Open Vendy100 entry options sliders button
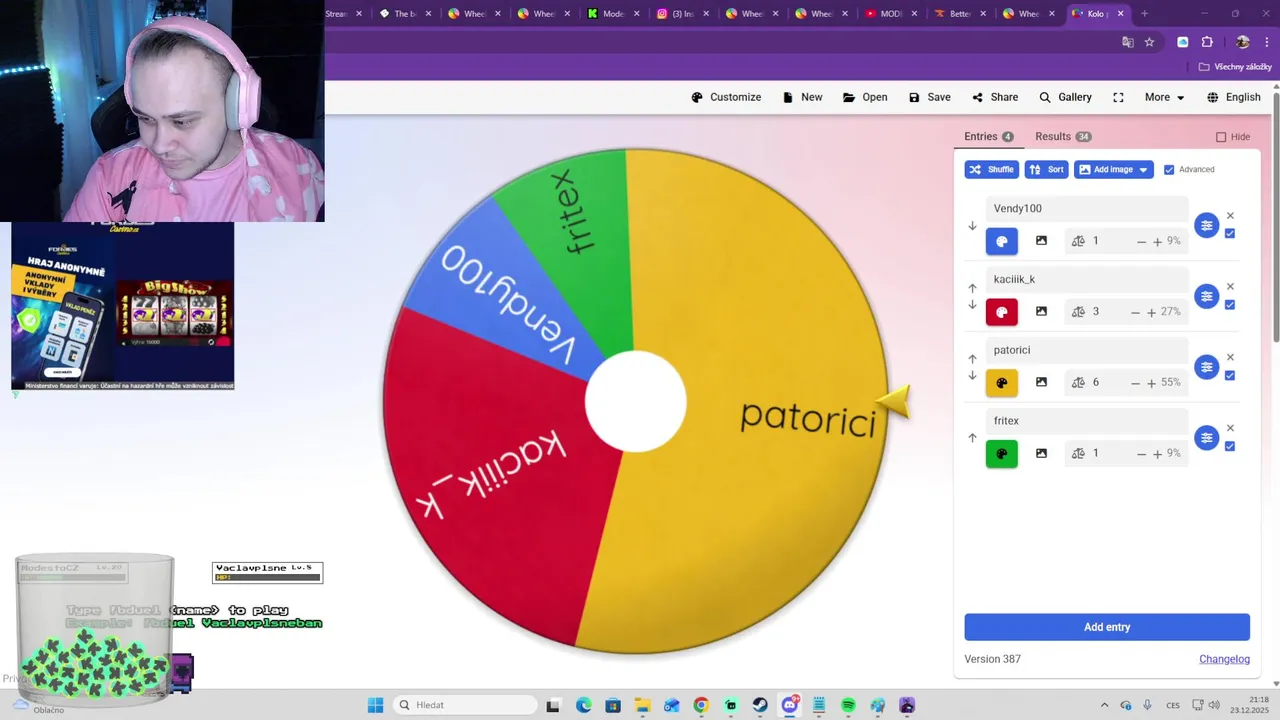 [x=1207, y=225]
